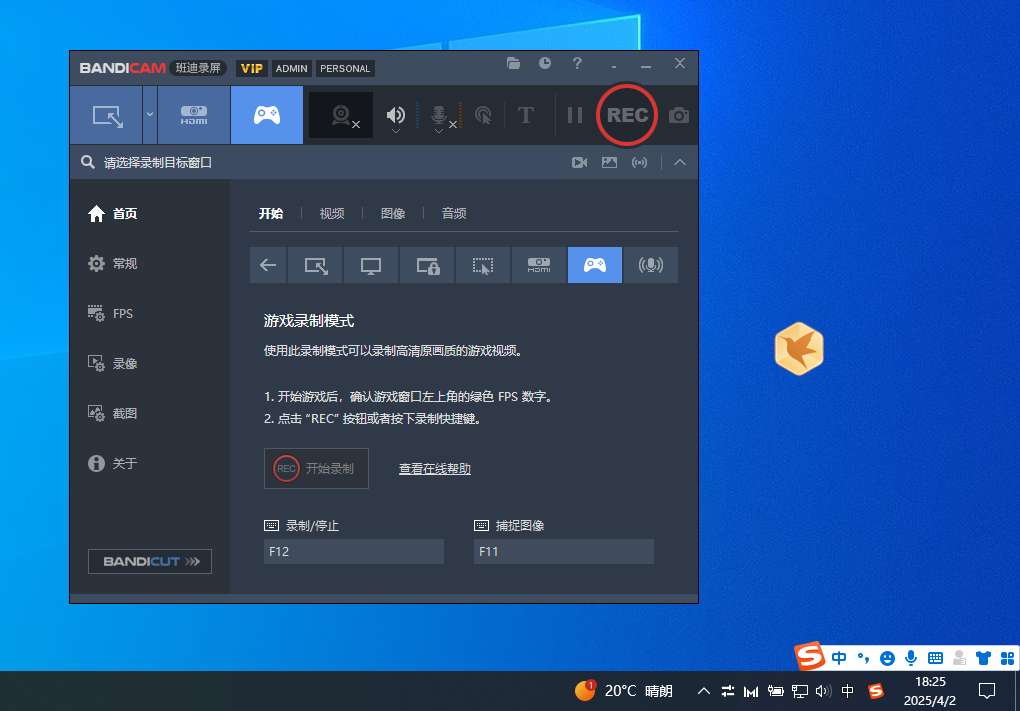1020x711 pixels.
Task: Open audio files broadcast icon in search bar
Action: click(x=639, y=163)
